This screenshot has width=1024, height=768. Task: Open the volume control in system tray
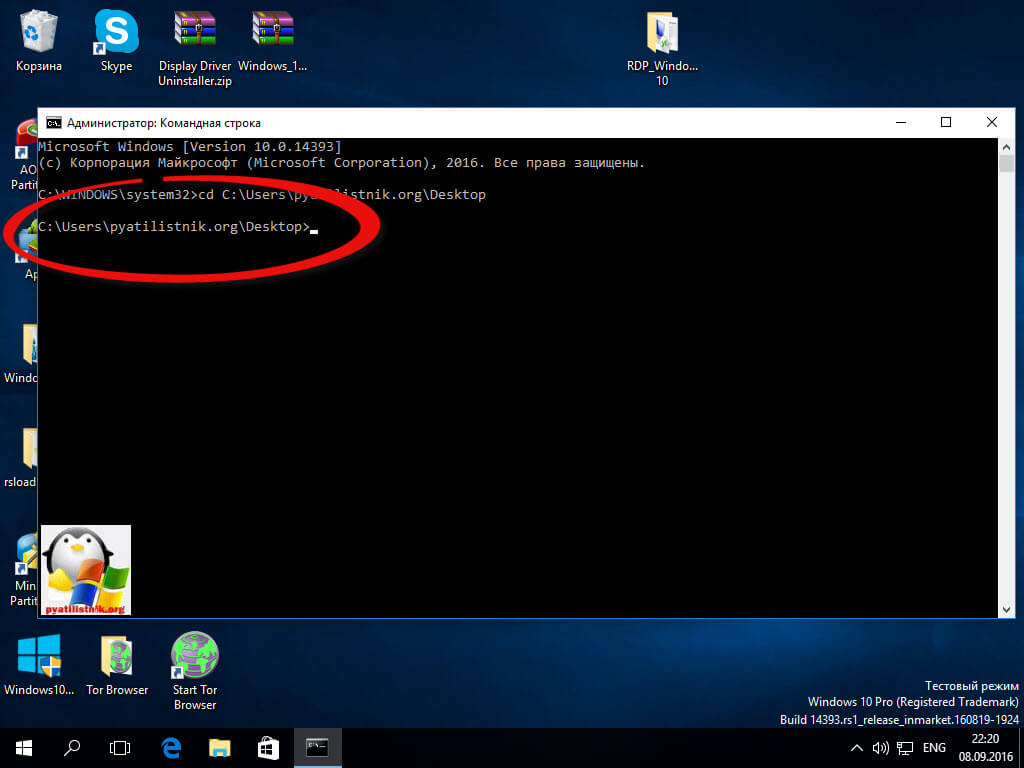click(881, 748)
